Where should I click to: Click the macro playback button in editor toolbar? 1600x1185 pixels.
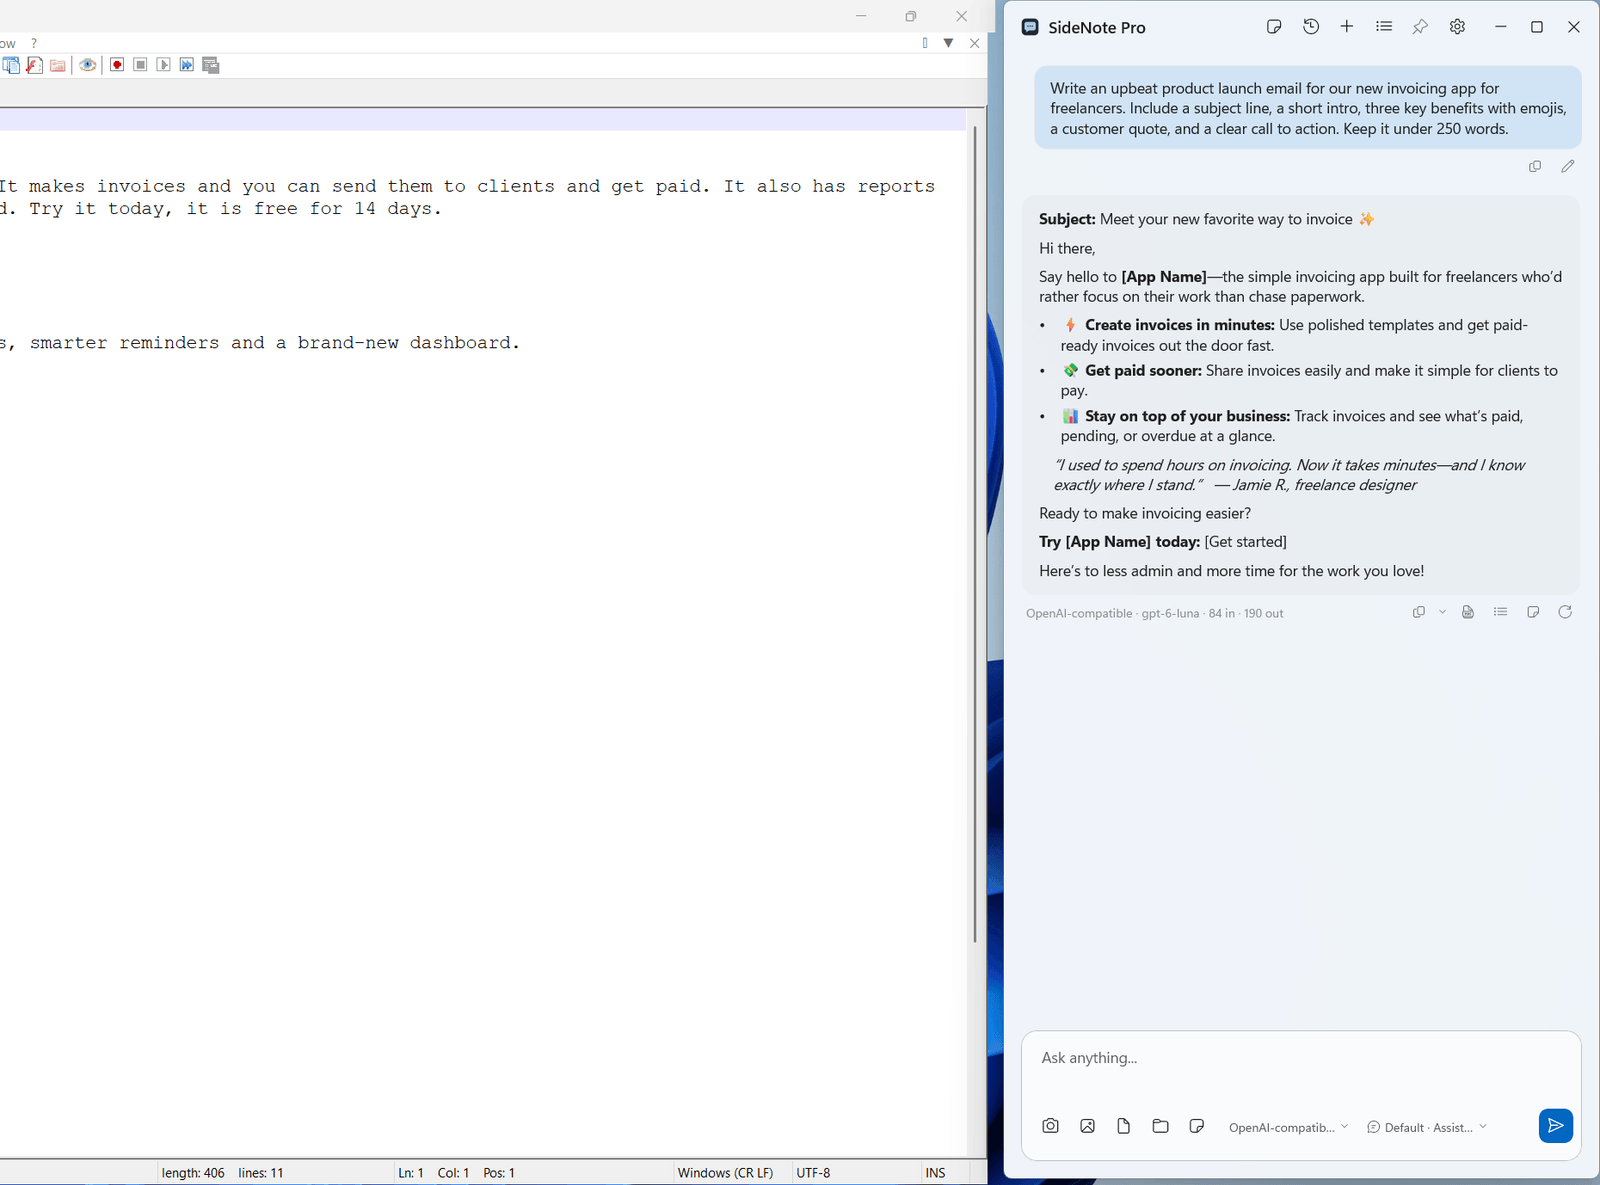pyautogui.click(x=163, y=65)
